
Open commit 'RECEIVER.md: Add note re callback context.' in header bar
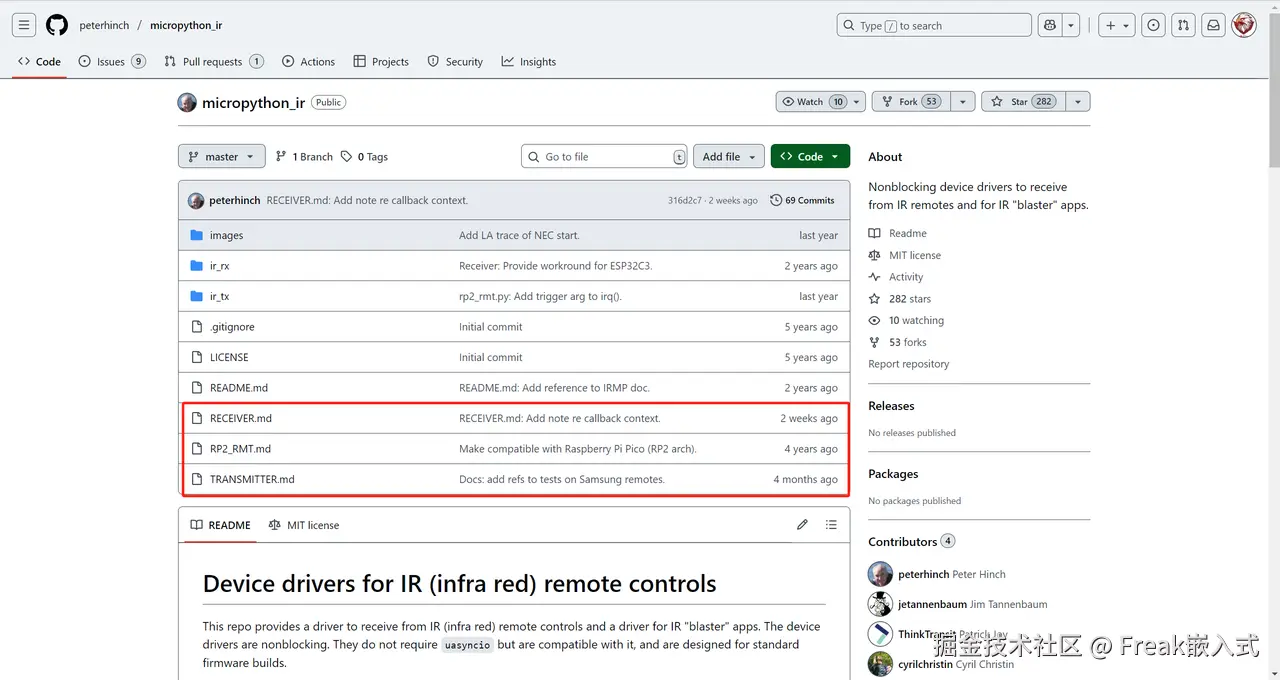click(367, 200)
